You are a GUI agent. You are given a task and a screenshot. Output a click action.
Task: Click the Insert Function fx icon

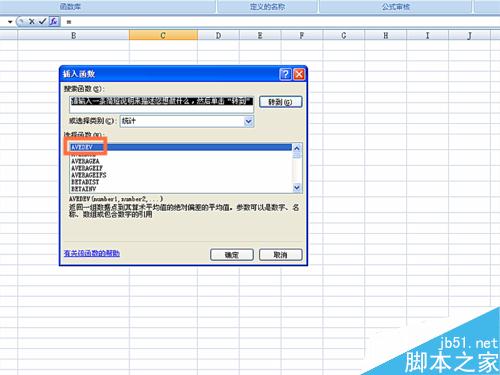click(x=54, y=22)
